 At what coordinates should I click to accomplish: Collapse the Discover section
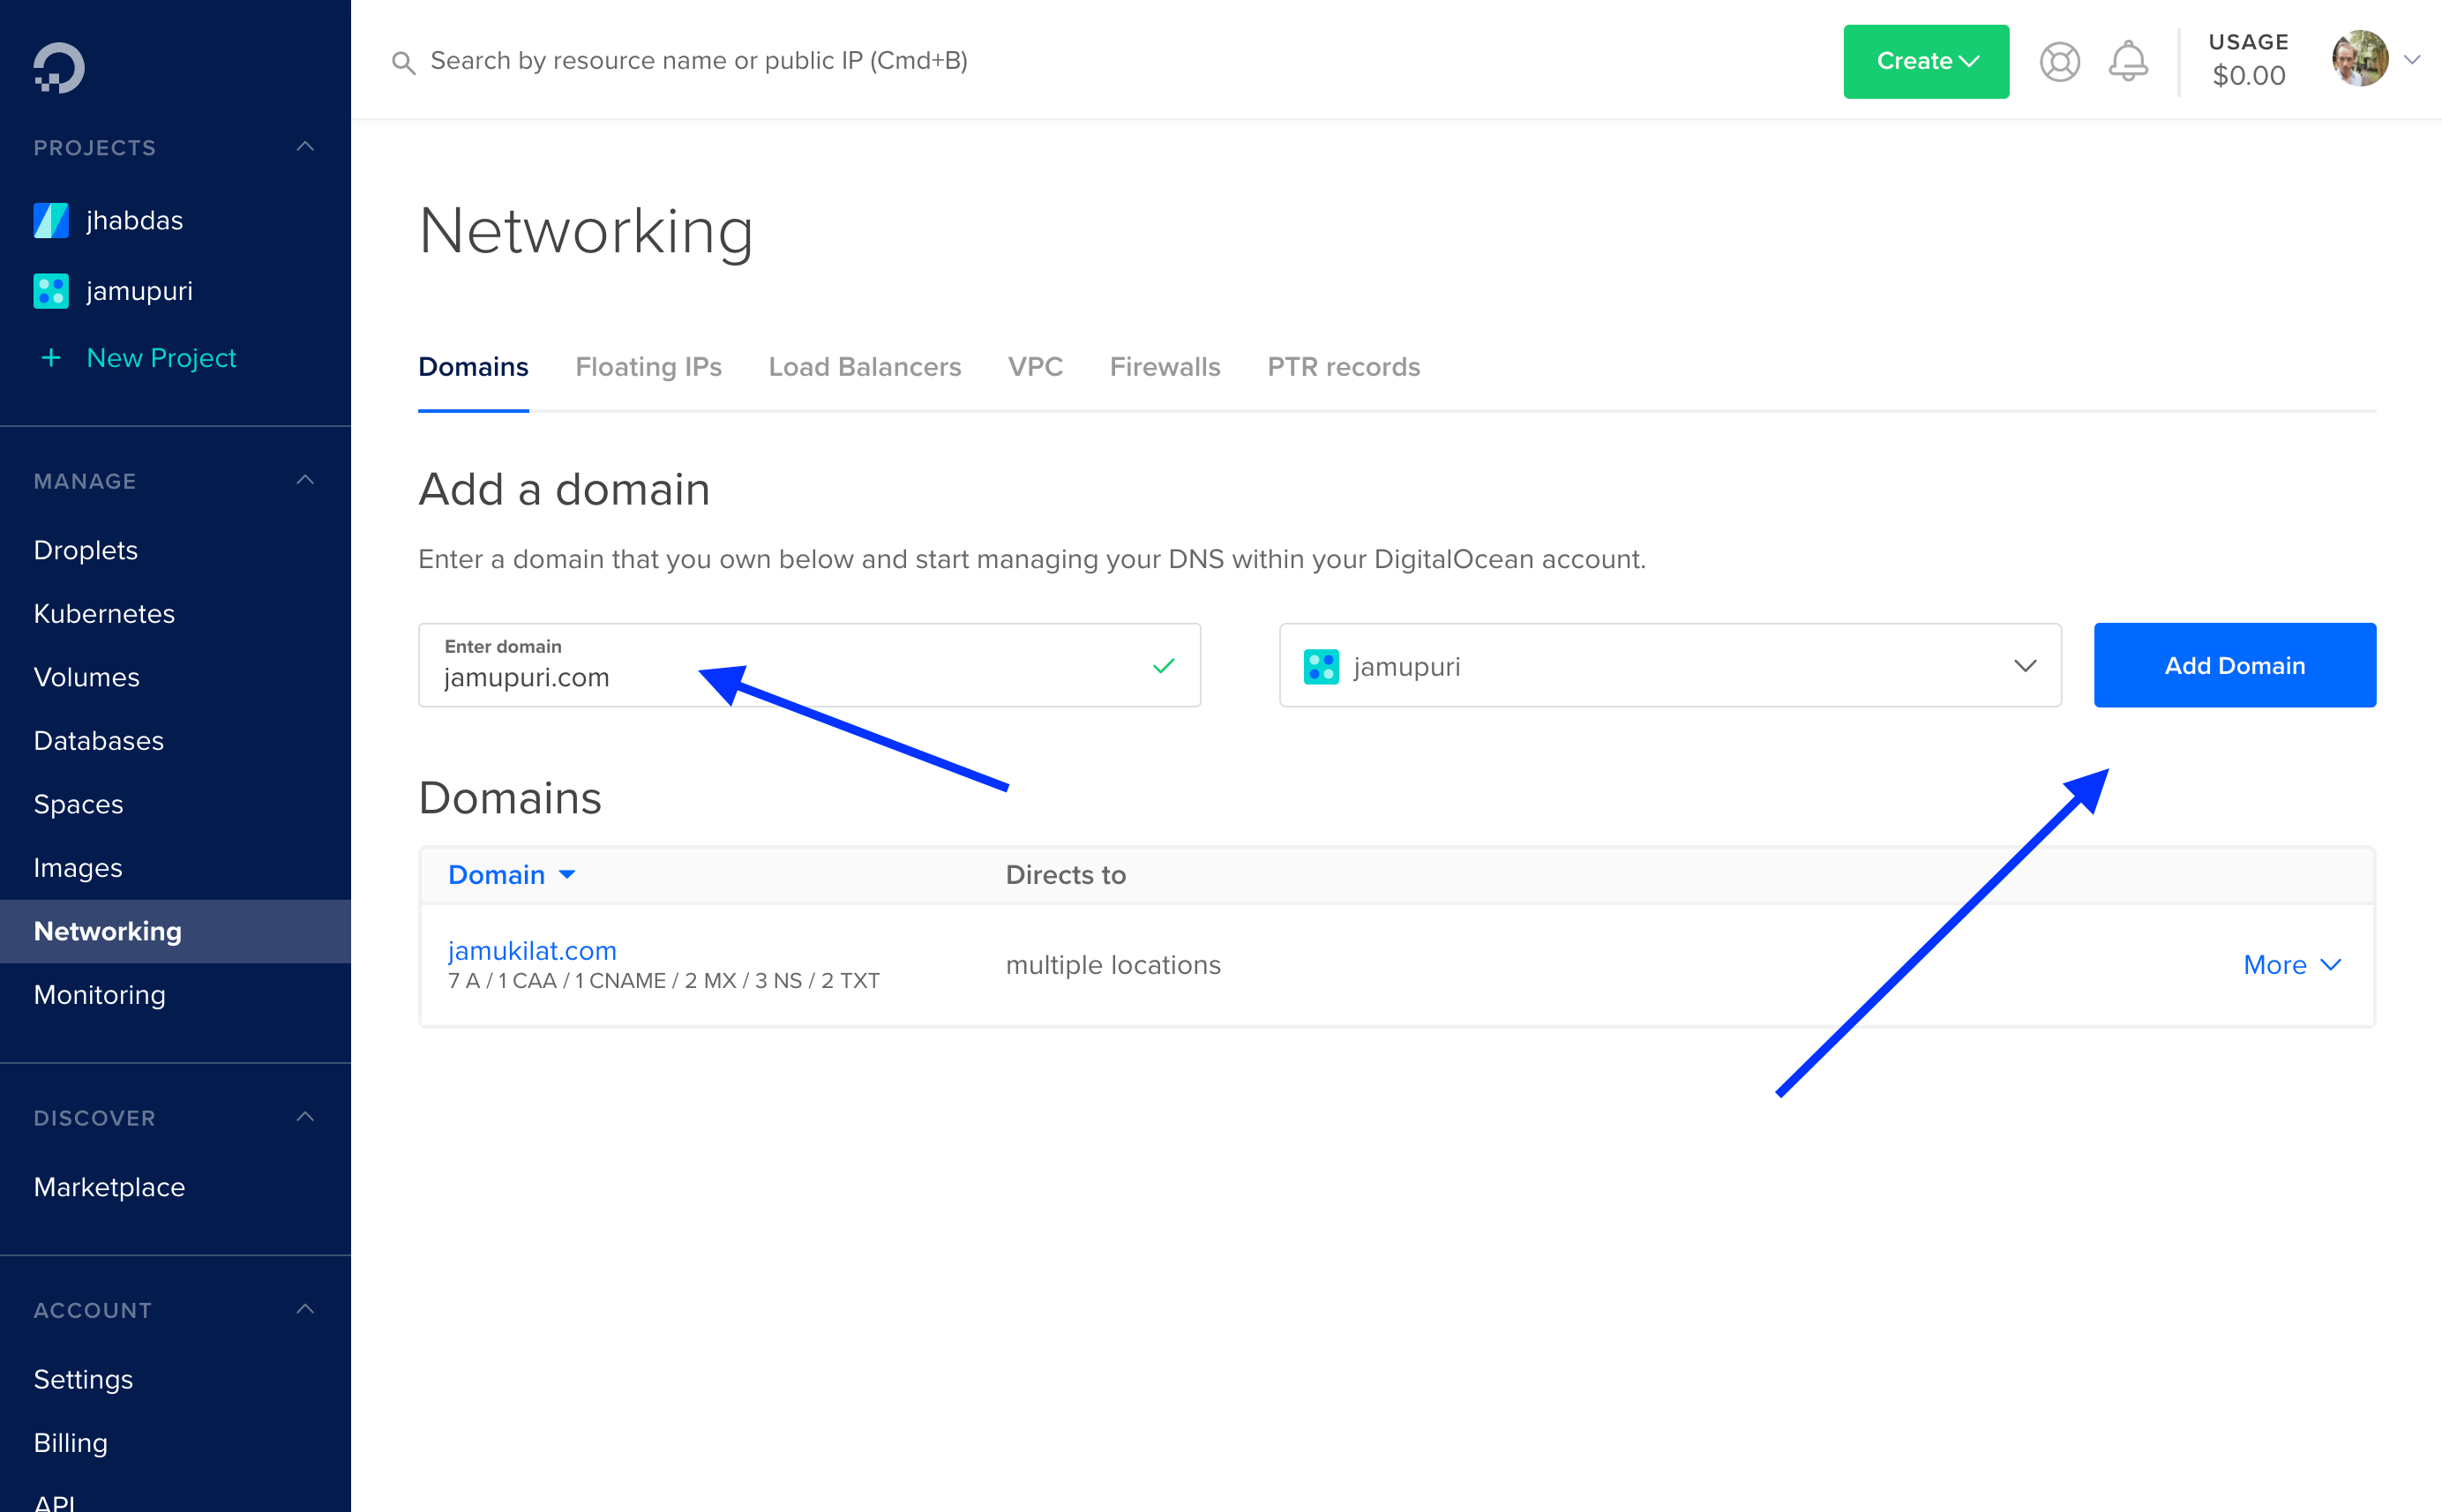306,1117
